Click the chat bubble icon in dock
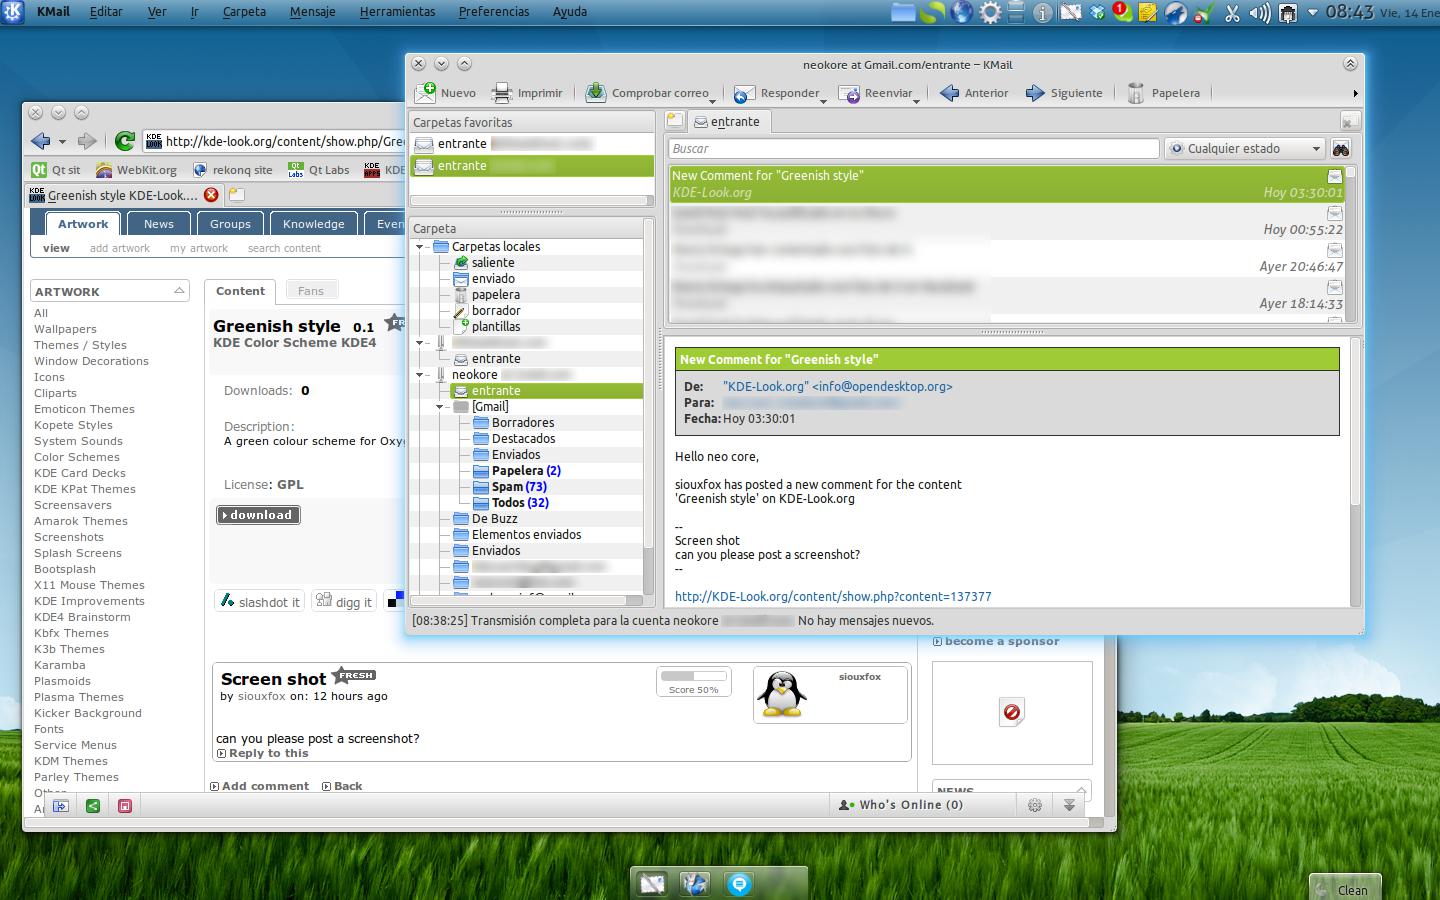This screenshot has height=900, width=1440. 740,884
